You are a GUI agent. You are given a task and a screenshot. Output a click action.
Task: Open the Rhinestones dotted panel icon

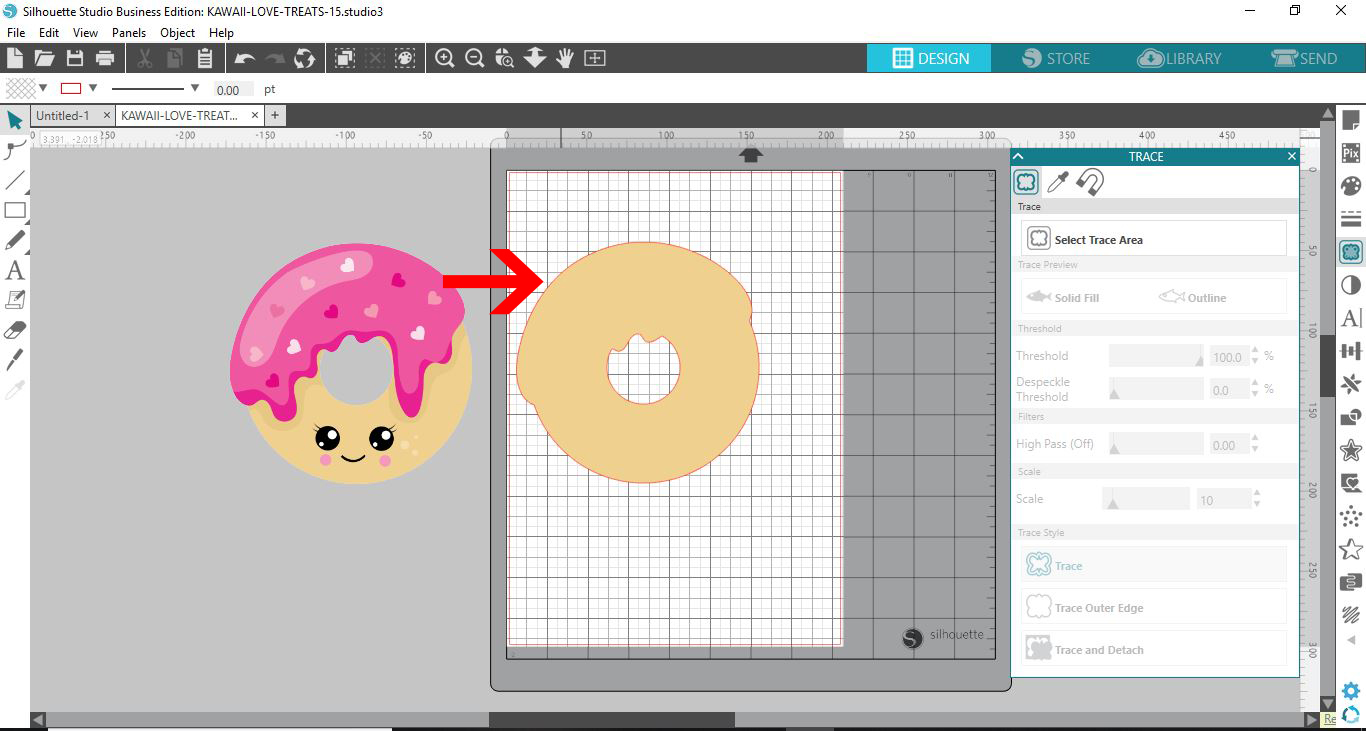(x=1351, y=516)
